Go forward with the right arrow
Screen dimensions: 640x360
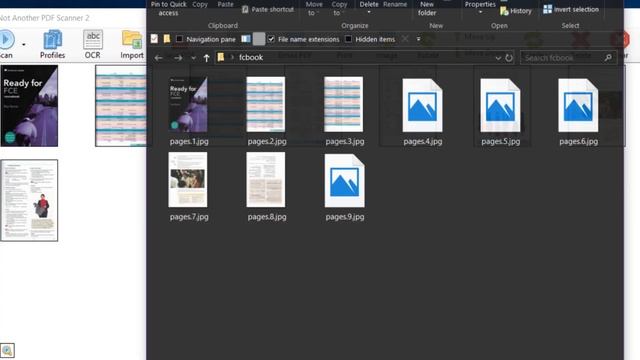tap(178, 58)
